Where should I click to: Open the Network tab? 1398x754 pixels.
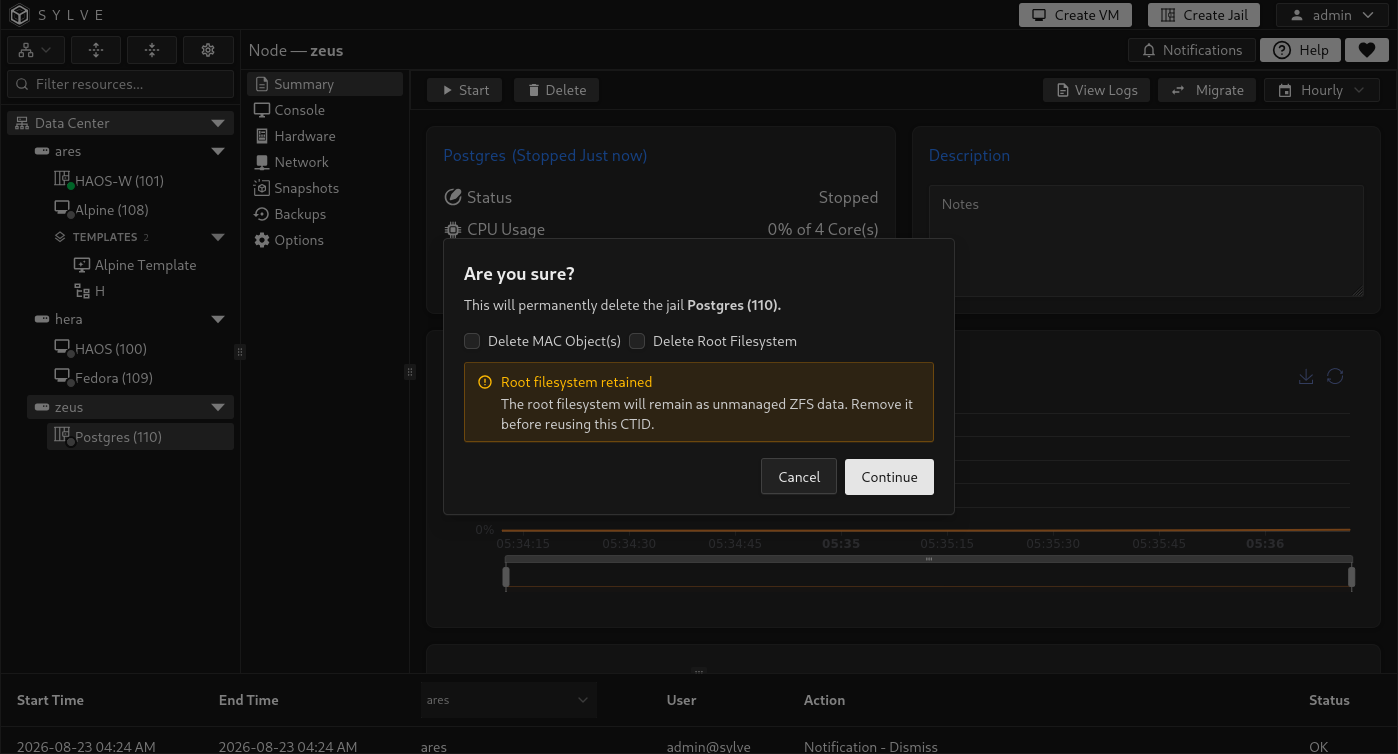(x=325, y=162)
